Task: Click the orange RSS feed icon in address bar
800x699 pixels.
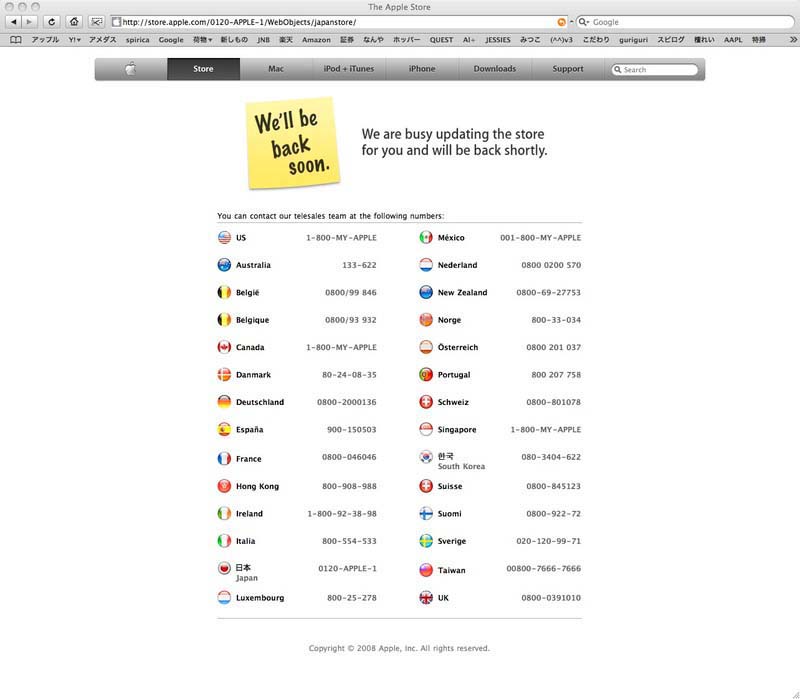Action: click(561, 22)
